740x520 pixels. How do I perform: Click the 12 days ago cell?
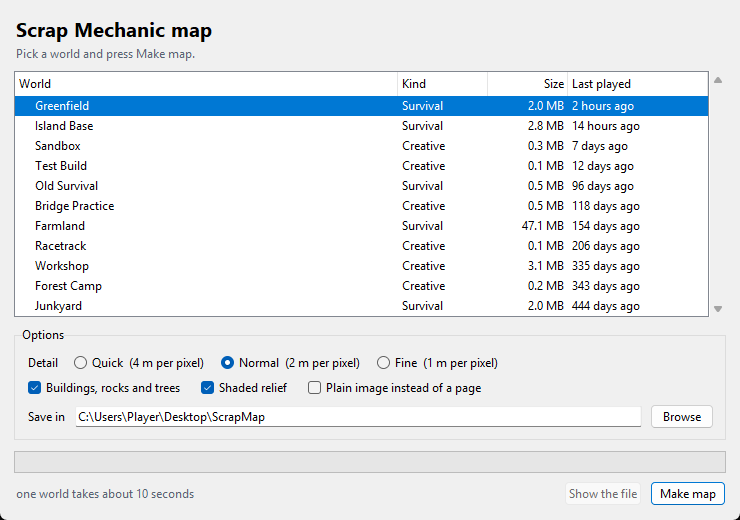603,166
